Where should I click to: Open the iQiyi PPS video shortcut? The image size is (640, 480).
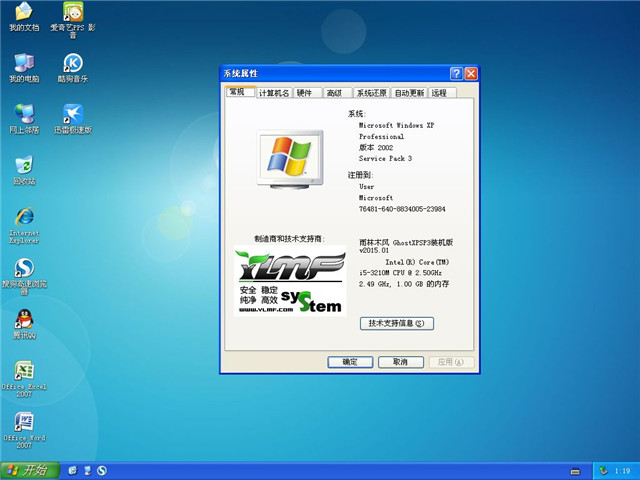coord(73,20)
